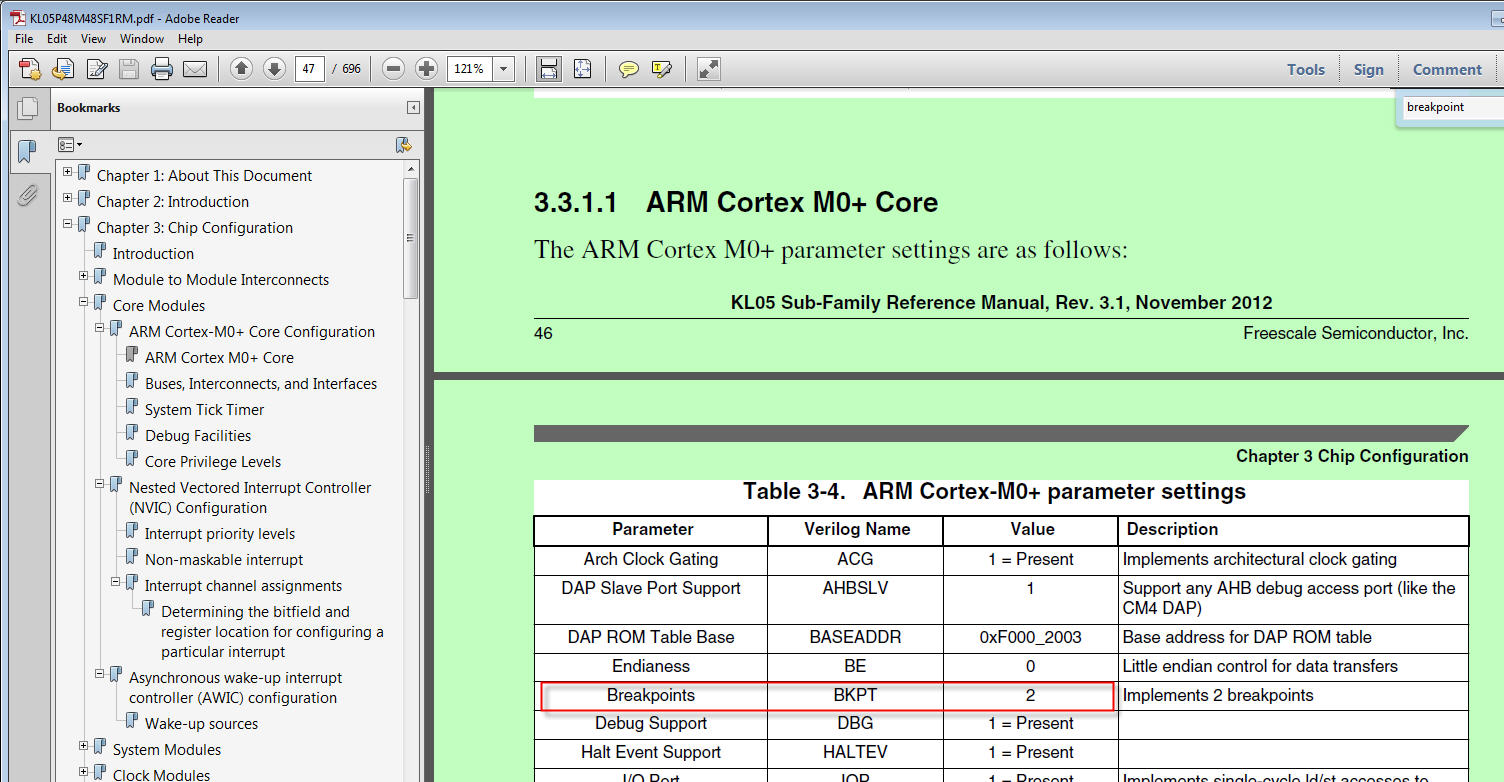Click the email envelope icon

point(195,69)
